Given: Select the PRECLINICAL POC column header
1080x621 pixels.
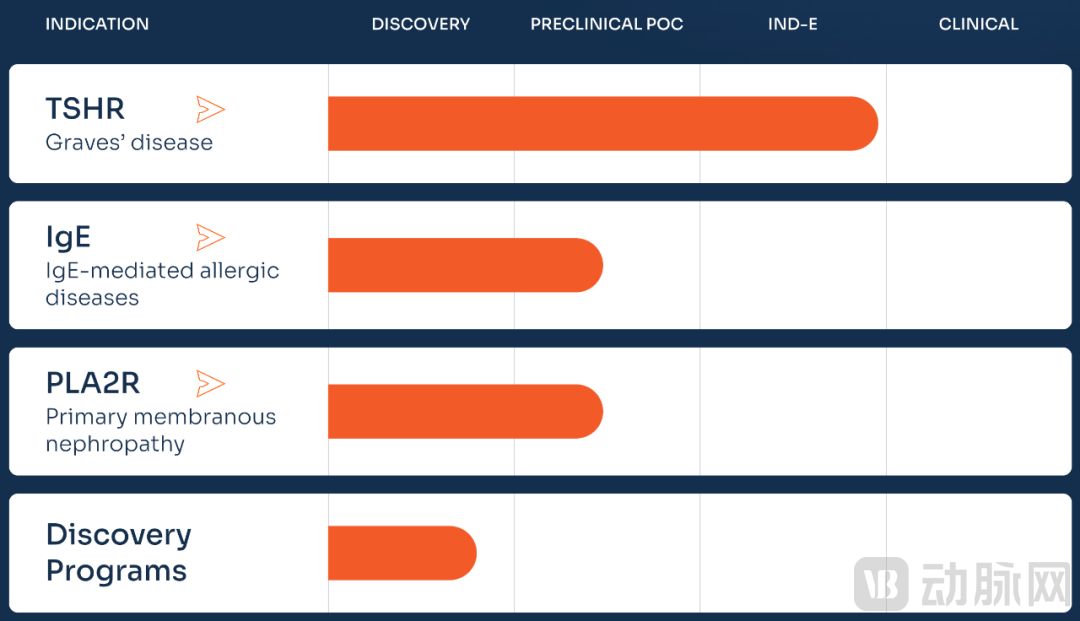Looking at the screenshot, I should 607,24.
